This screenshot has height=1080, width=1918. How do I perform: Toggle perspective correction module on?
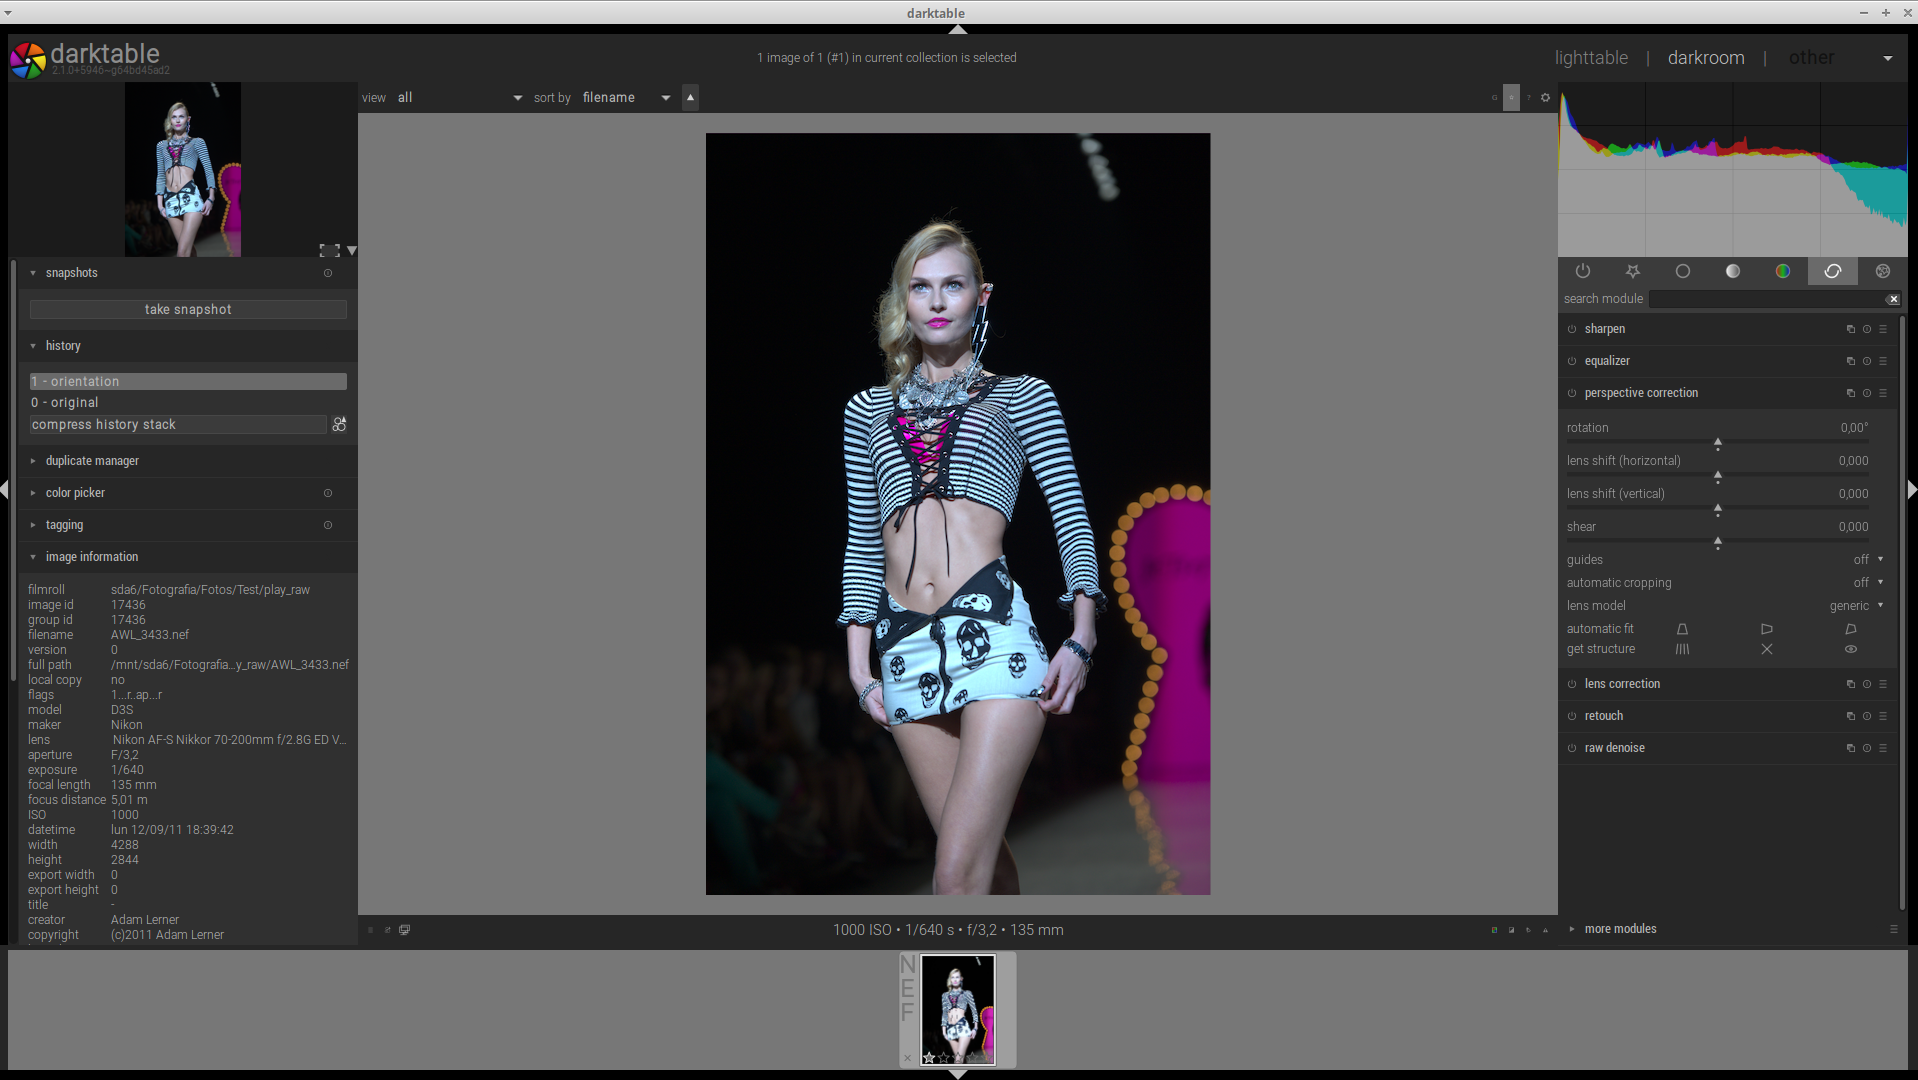coord(1572,393)
